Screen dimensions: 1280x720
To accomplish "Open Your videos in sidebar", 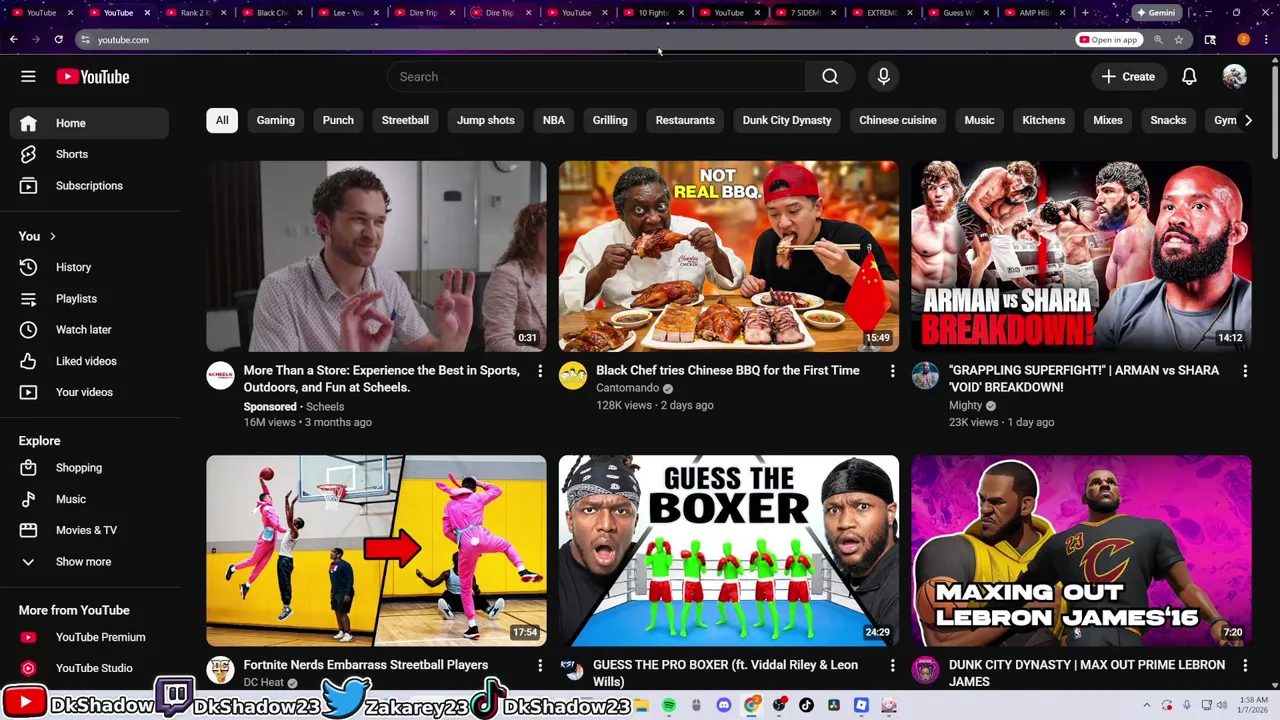I will [x=90, y=392].
